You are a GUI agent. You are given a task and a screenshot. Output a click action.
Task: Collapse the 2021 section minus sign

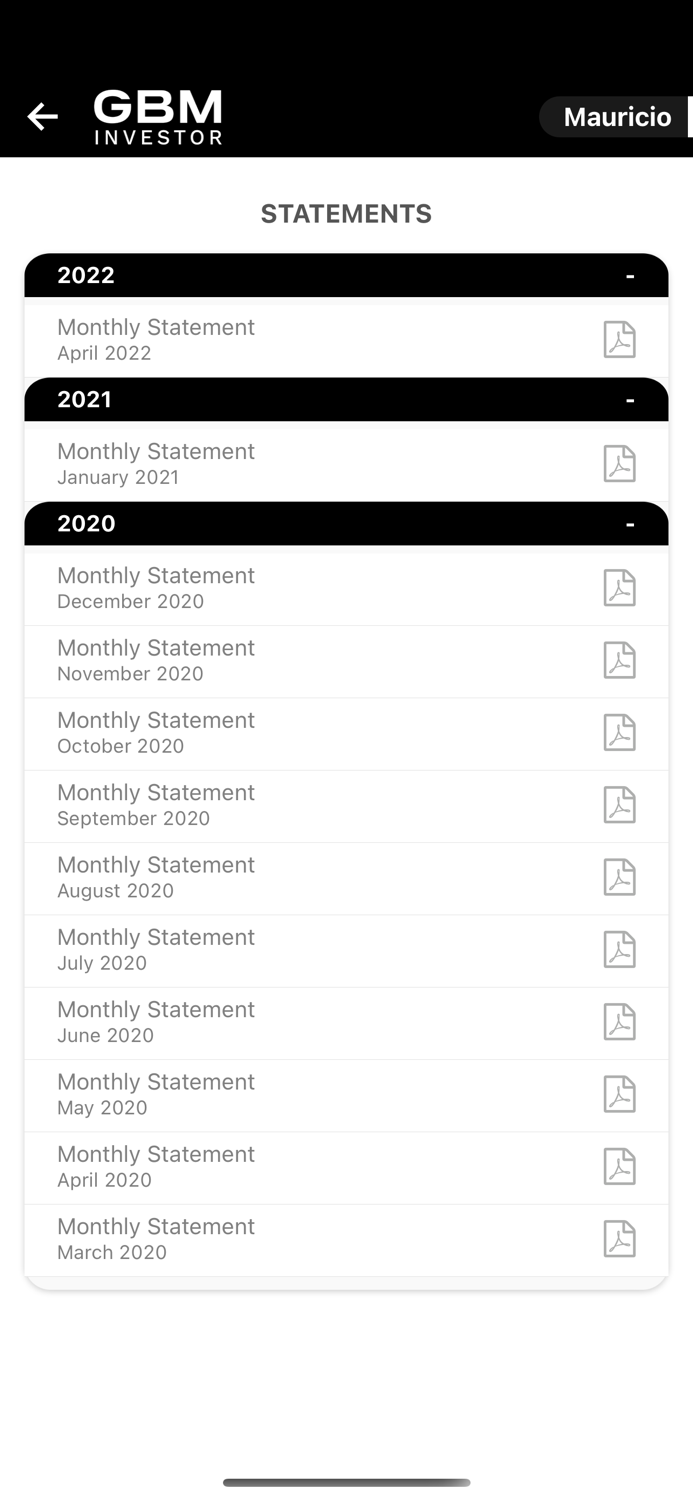pos(630,400)
